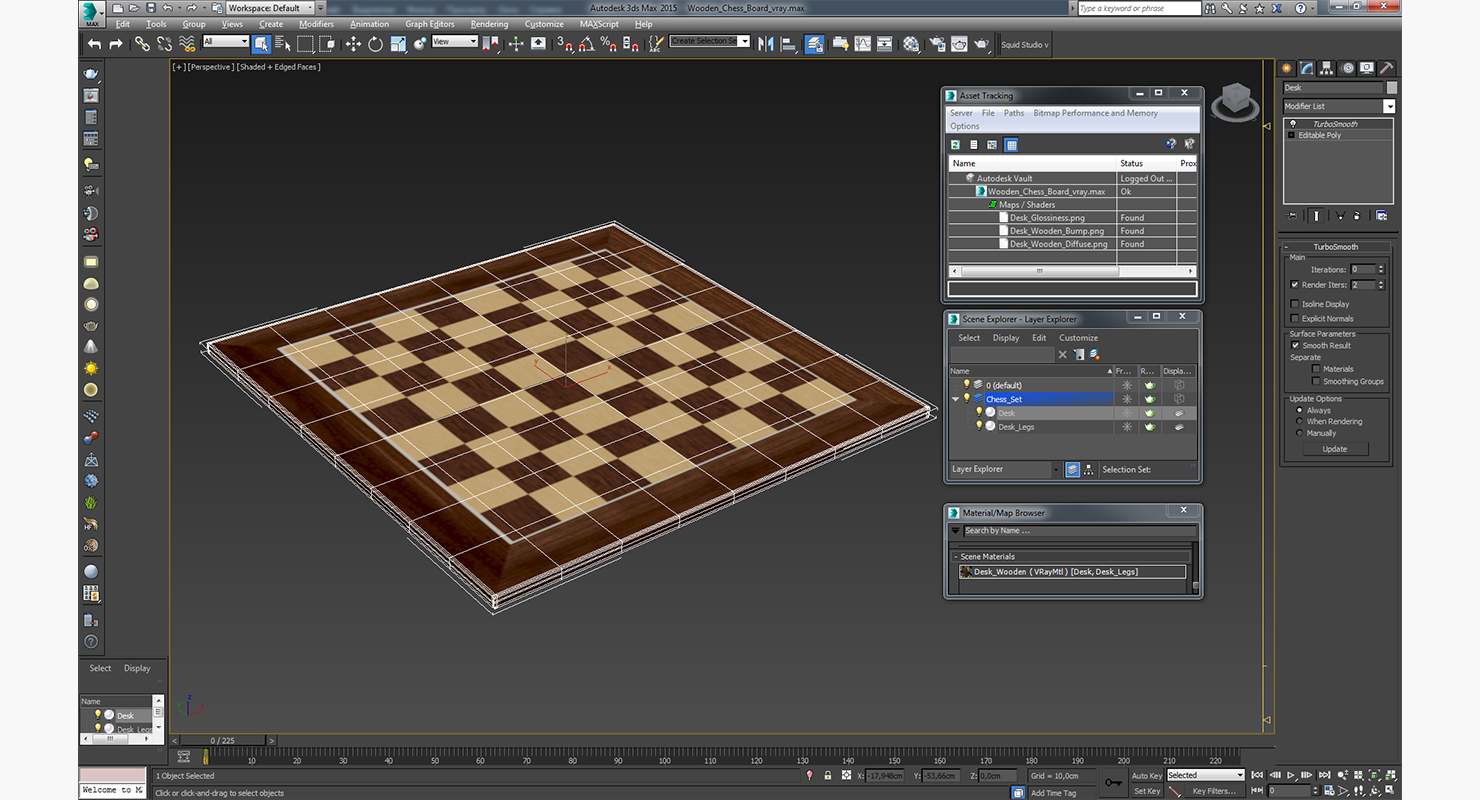Screen dimensions: 1480x800
Task: Toggle Smooth Result checkbox
Action: 1295,345
